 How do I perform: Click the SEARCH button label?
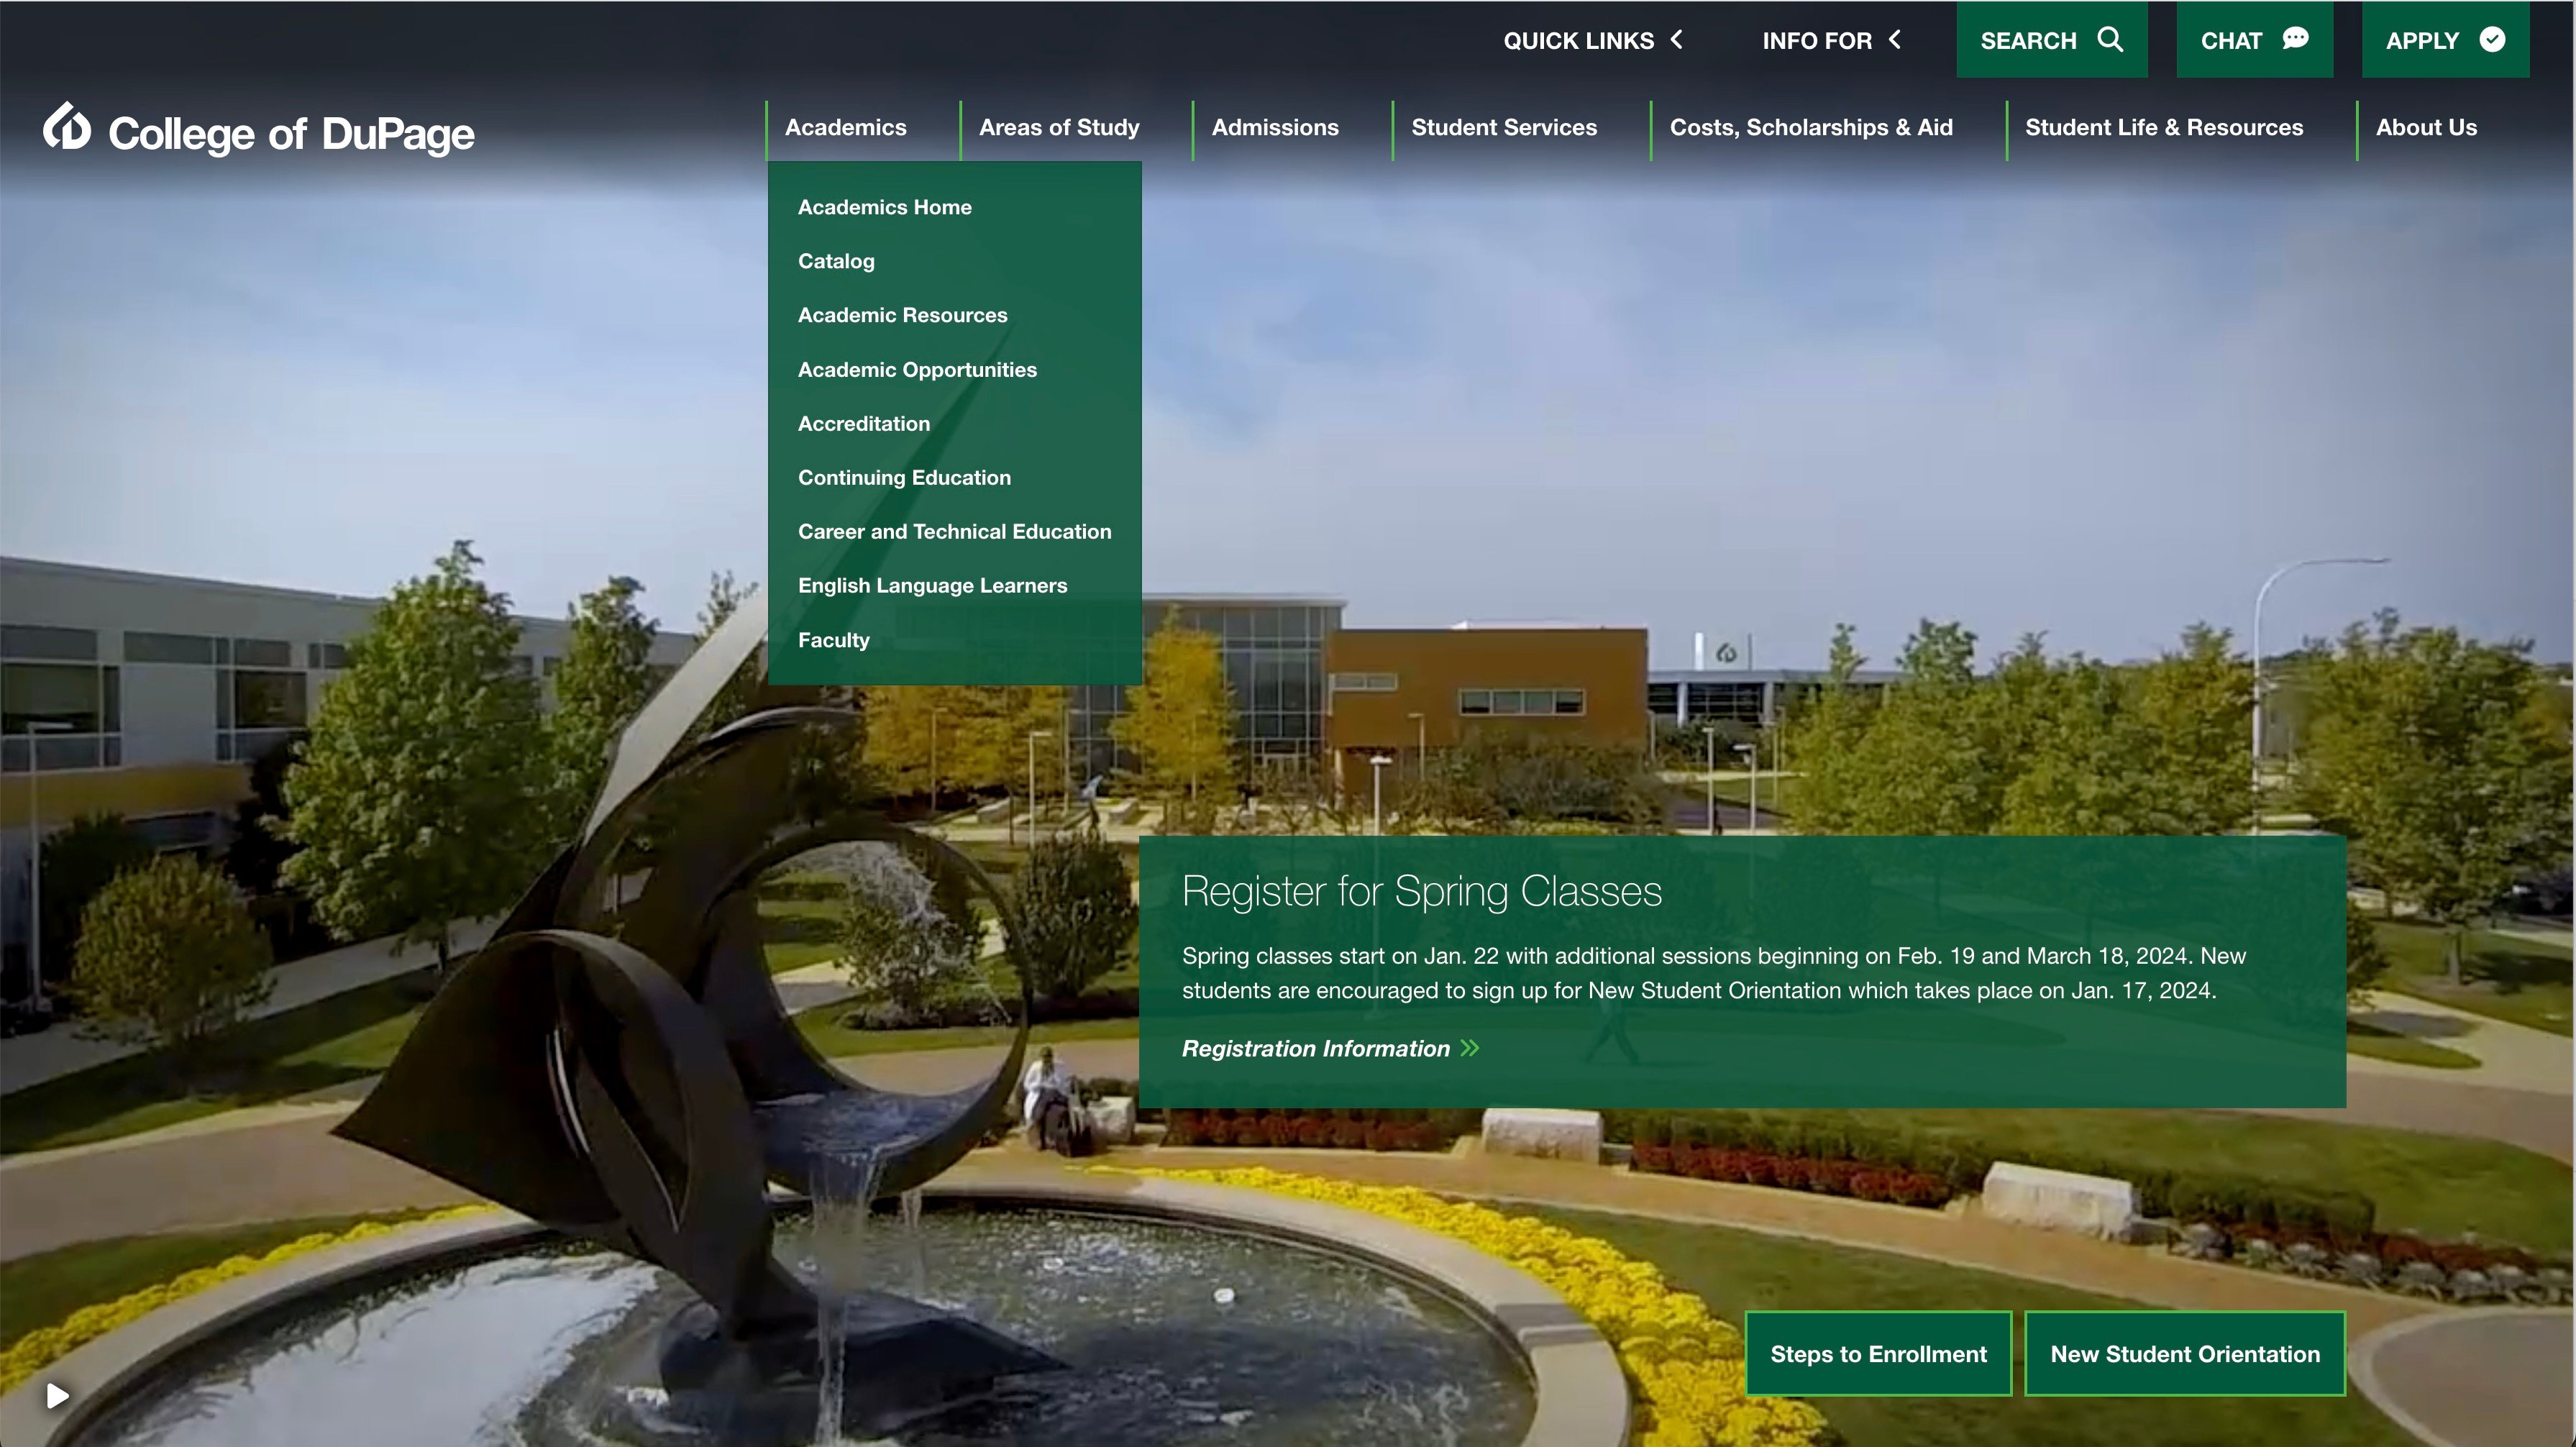coord(2029,41)
